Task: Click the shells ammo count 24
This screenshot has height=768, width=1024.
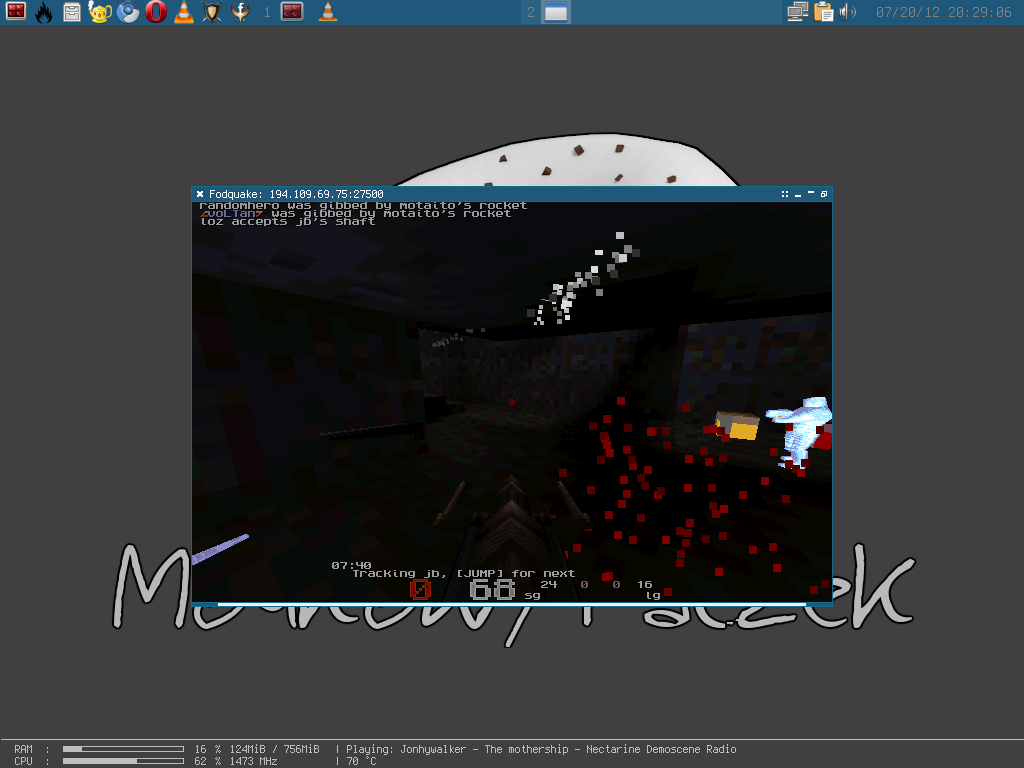Action: pyautogui.click(x=549, y=584)
